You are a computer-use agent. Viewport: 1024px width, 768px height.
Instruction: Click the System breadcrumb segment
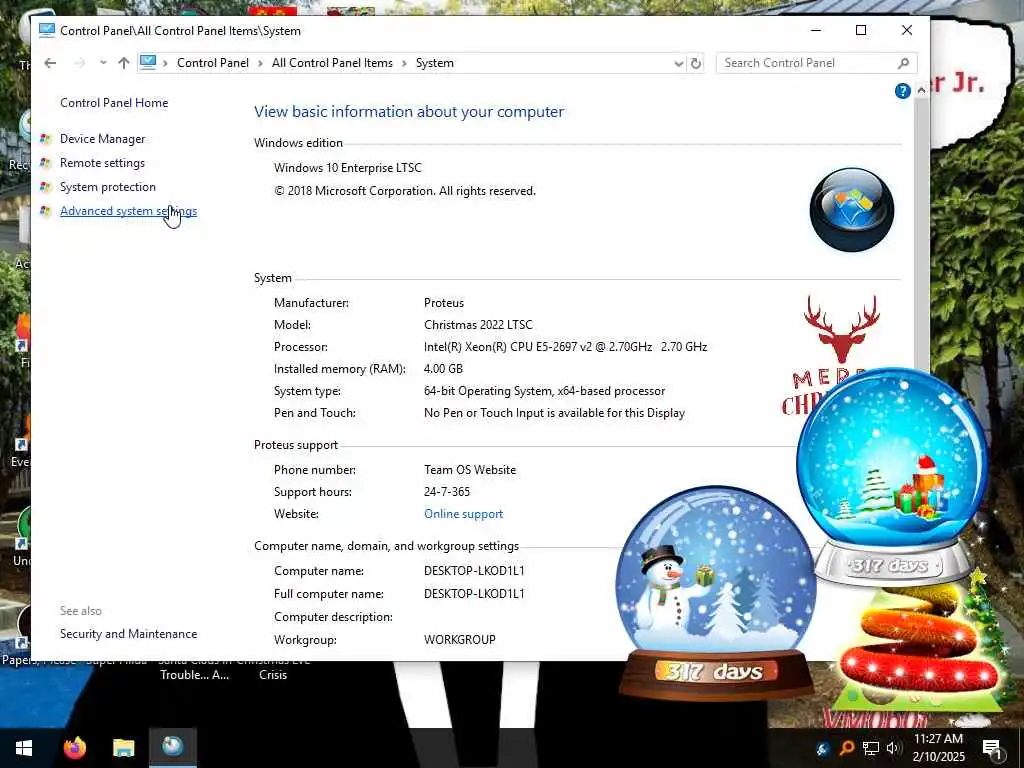(435, 63)
